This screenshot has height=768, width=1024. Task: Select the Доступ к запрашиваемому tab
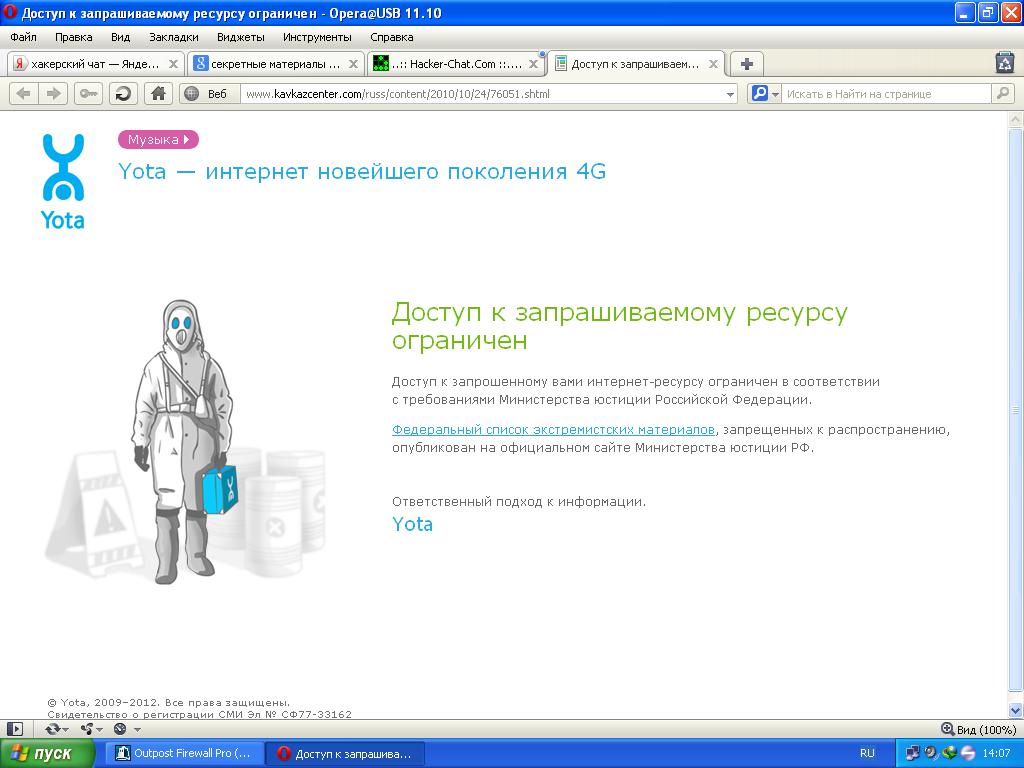coord(635,64)
